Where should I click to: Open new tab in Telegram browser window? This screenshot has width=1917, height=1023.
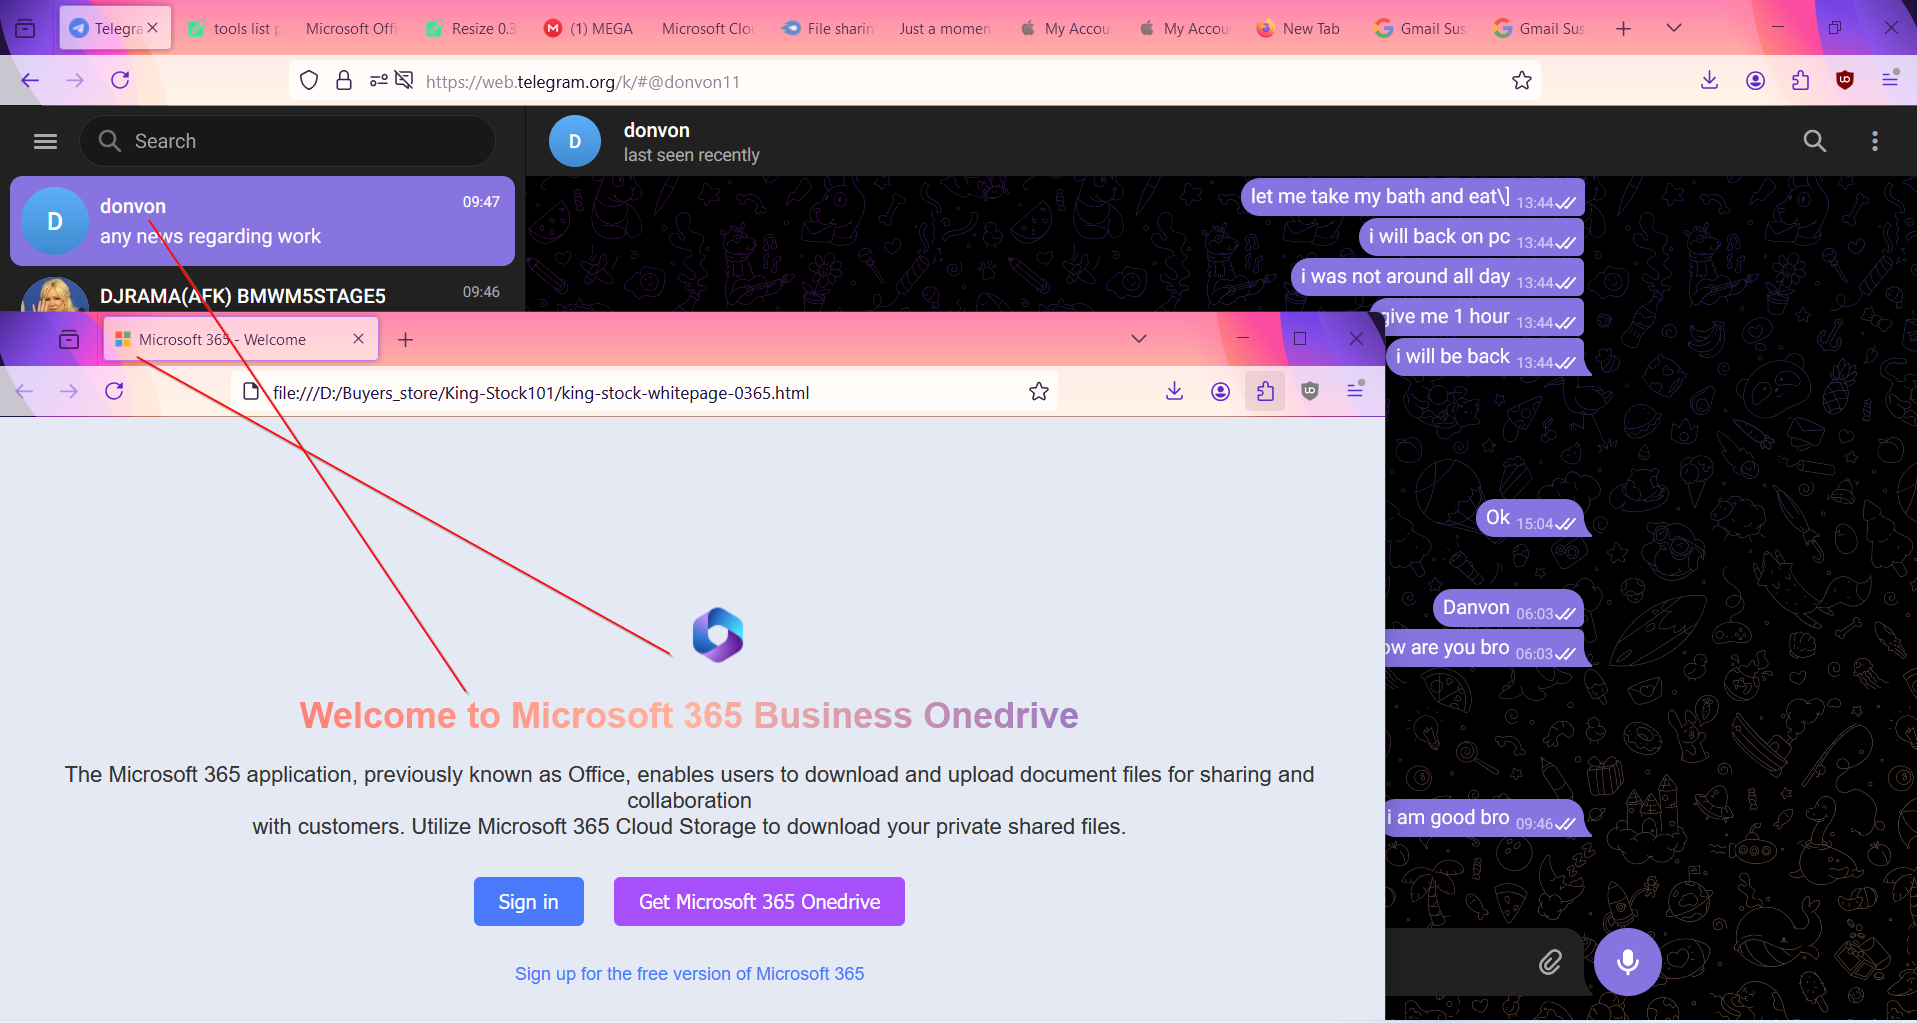click(1623, 28)
